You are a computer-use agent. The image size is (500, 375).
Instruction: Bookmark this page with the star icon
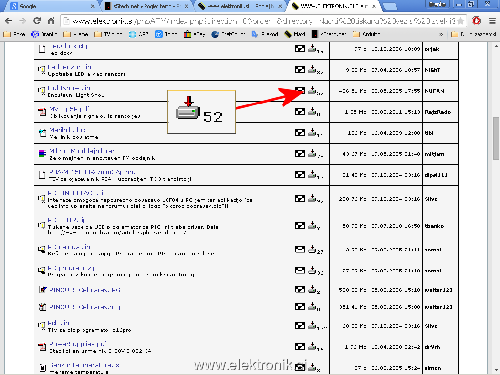[x=460, y=21]
